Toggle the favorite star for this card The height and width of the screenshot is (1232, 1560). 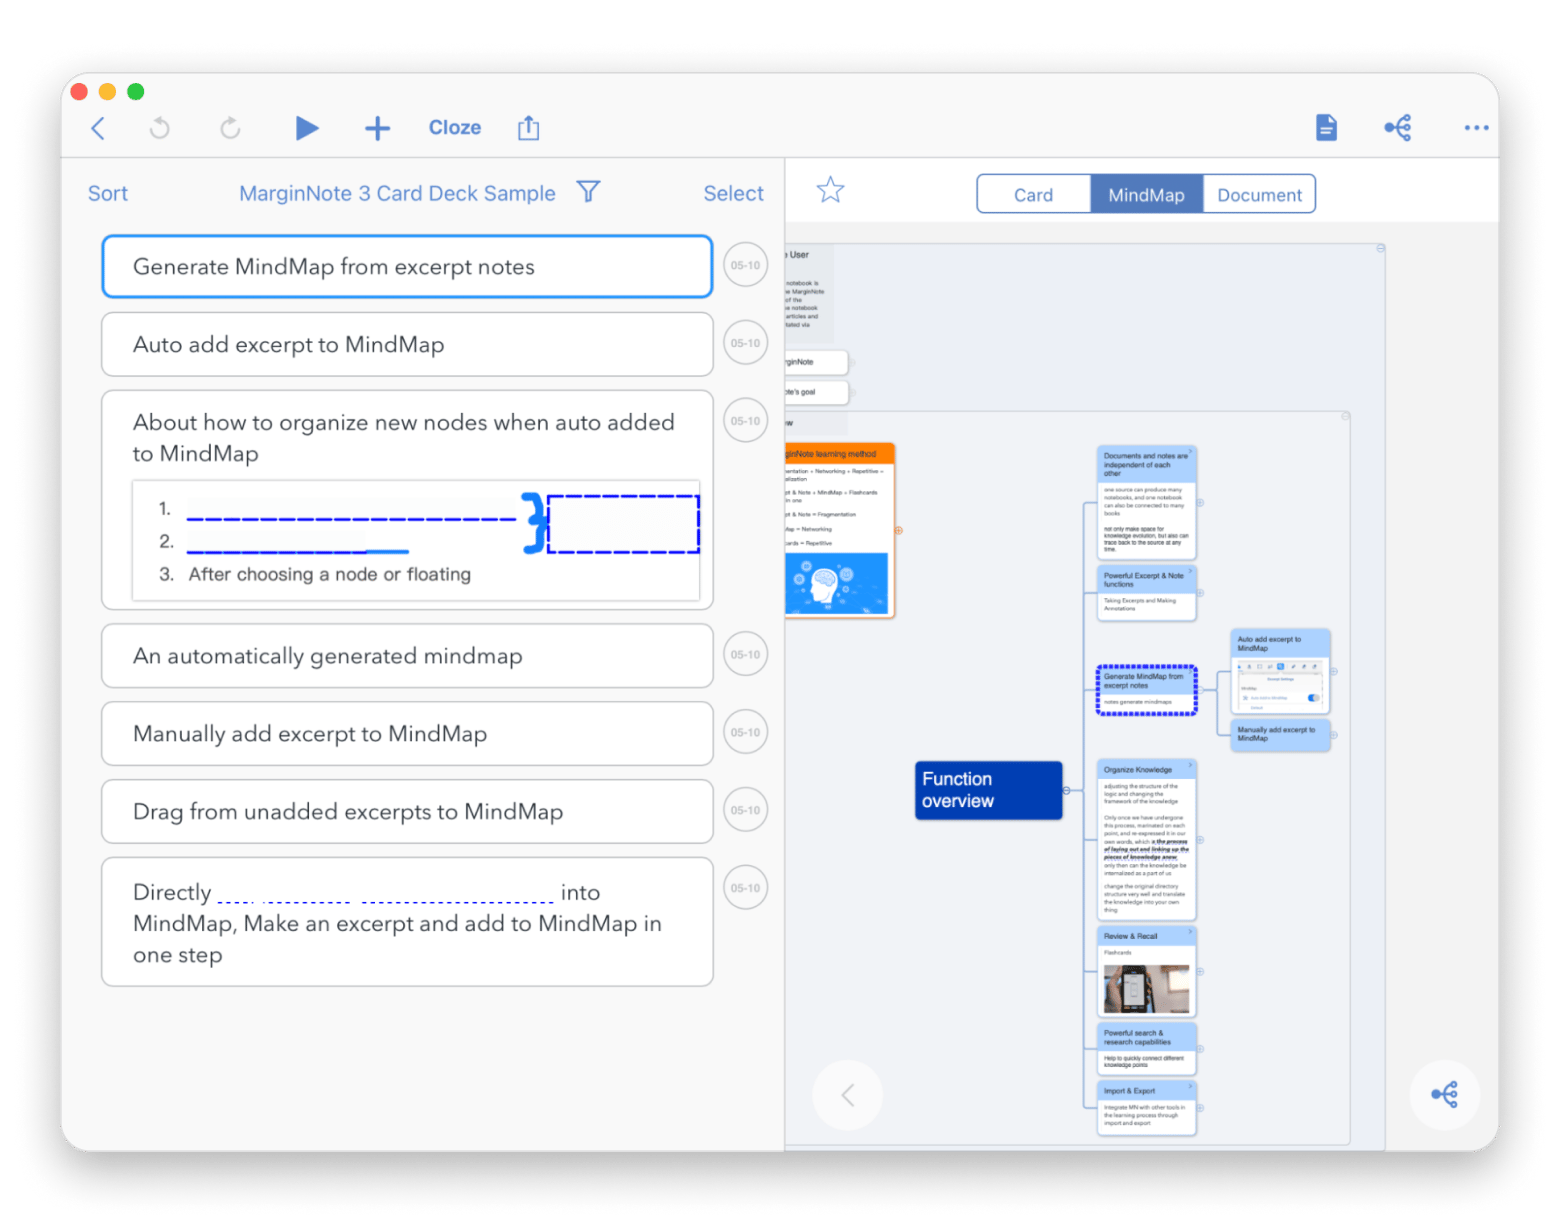pyautogui.click(x=830, y=190)
